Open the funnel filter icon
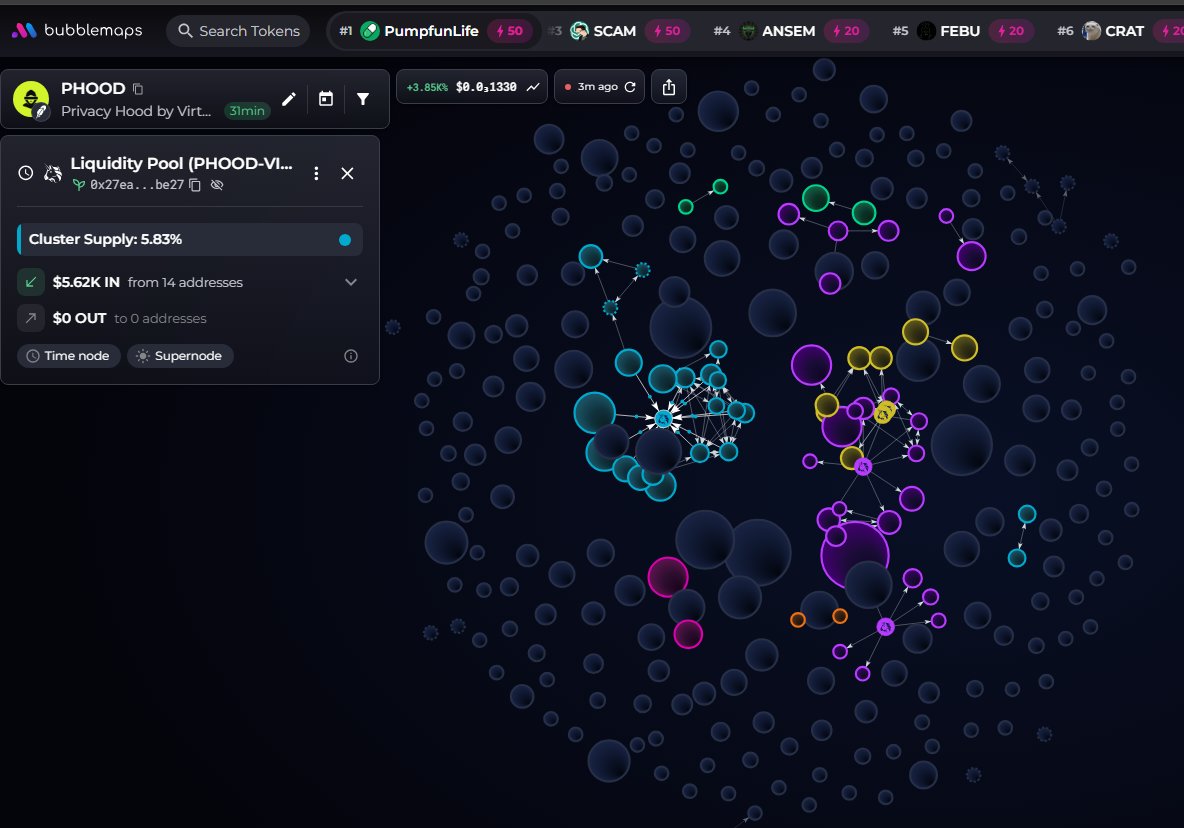The width and height of the screenshot is (1184, 828). 363,99
